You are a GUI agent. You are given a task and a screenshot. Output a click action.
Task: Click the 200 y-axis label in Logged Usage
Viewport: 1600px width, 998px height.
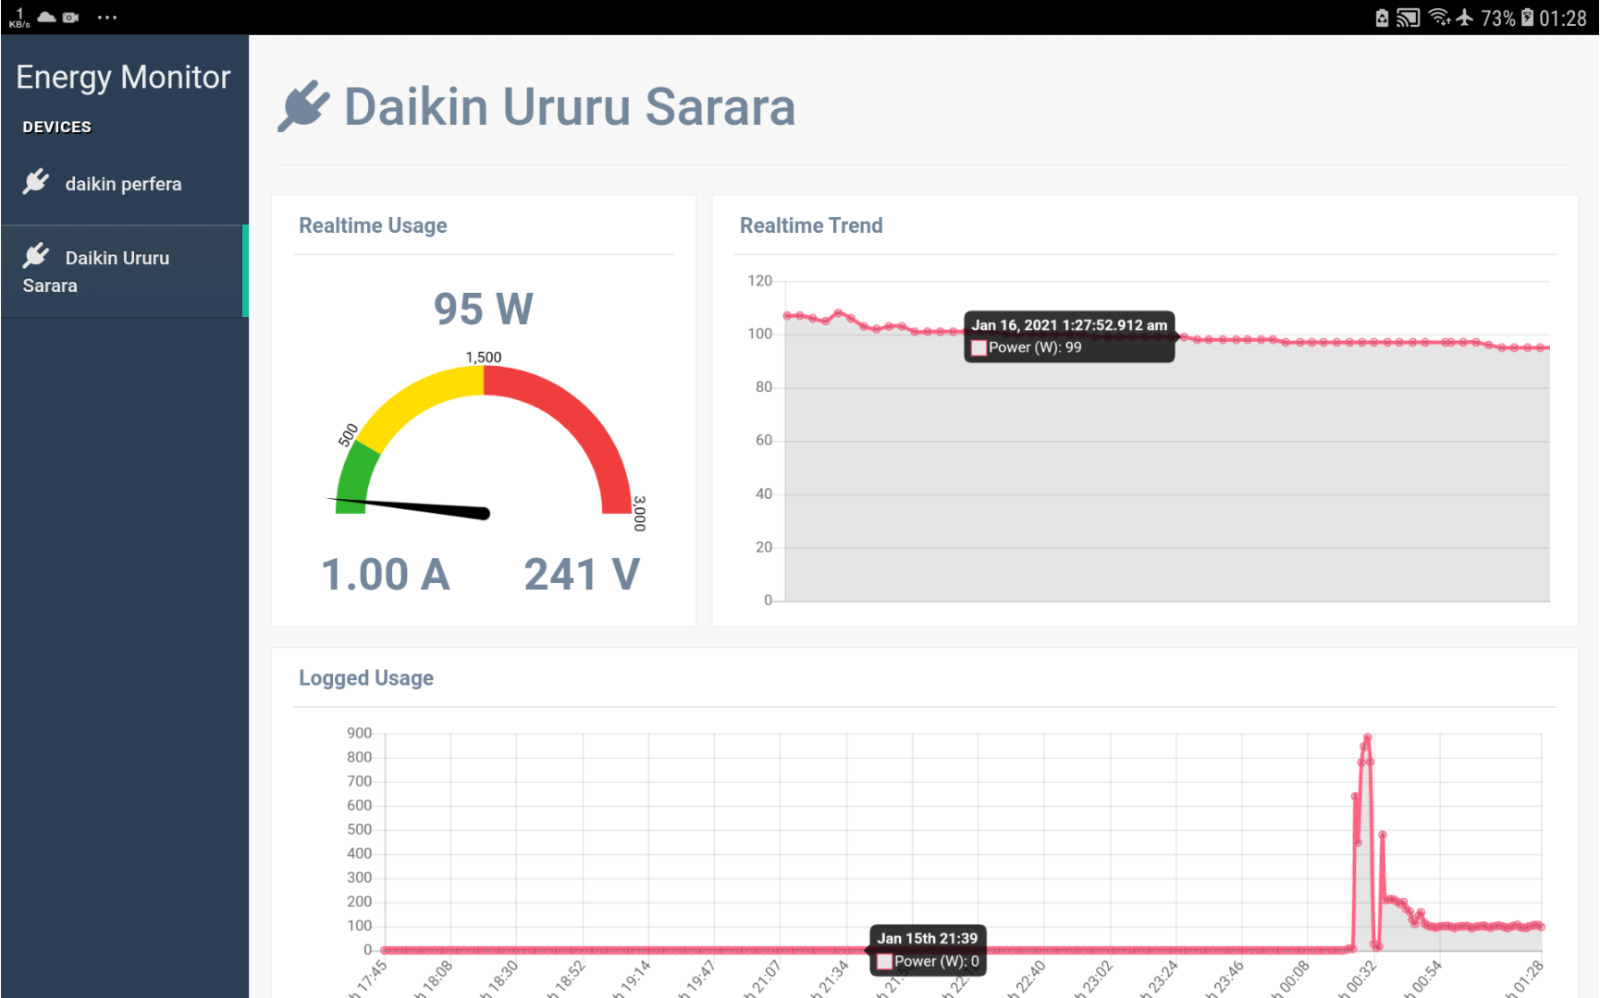tap(359, 901)
